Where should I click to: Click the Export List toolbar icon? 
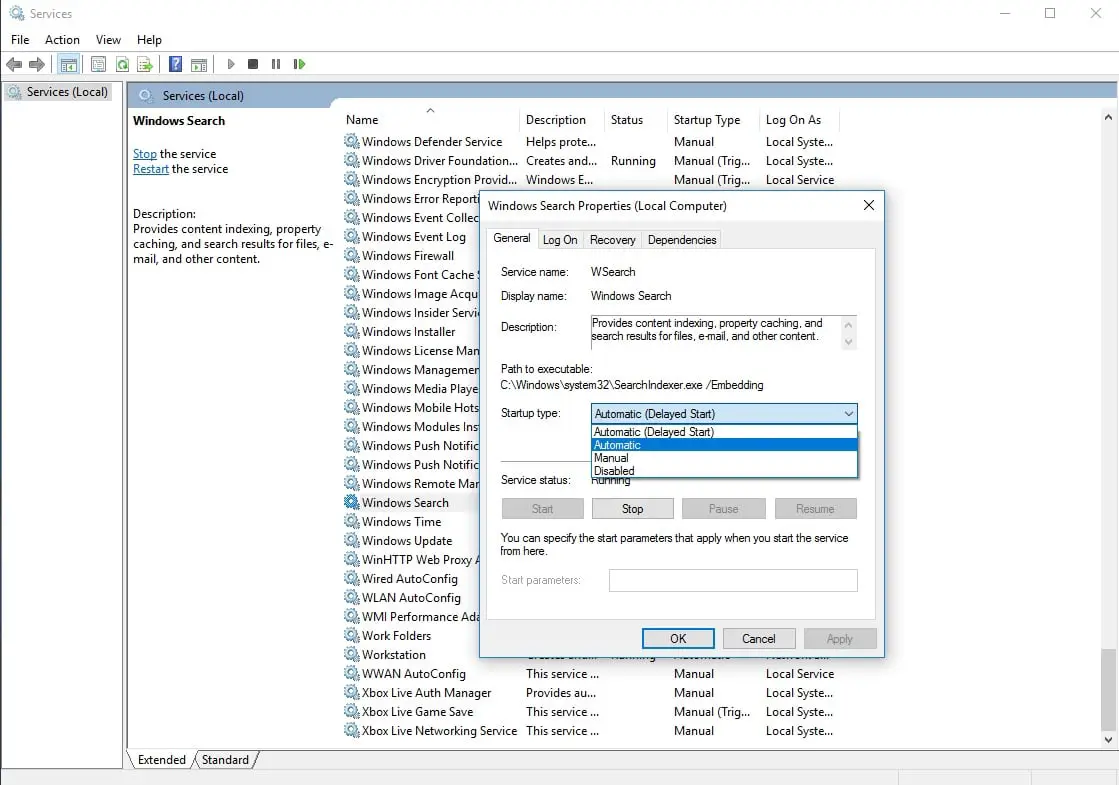(145, 64)
